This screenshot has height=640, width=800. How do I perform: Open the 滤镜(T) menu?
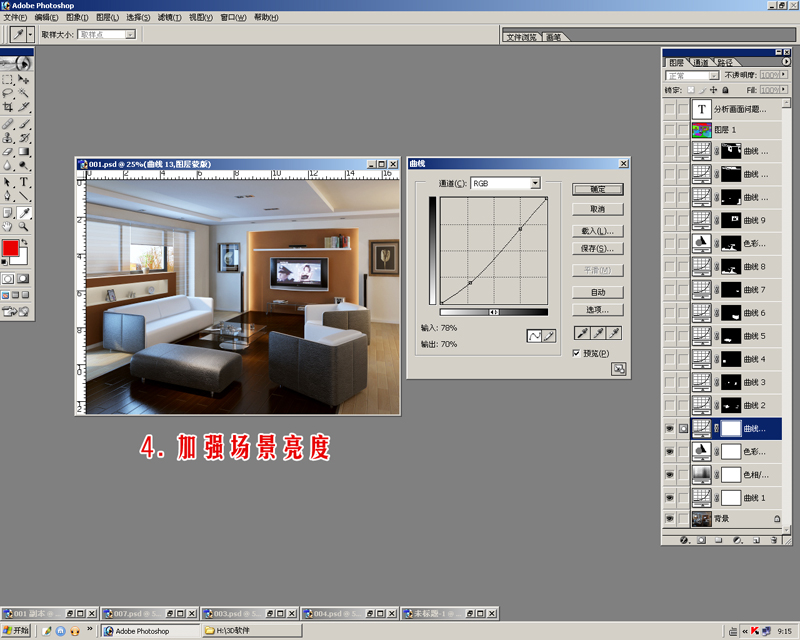click(169, 17)
